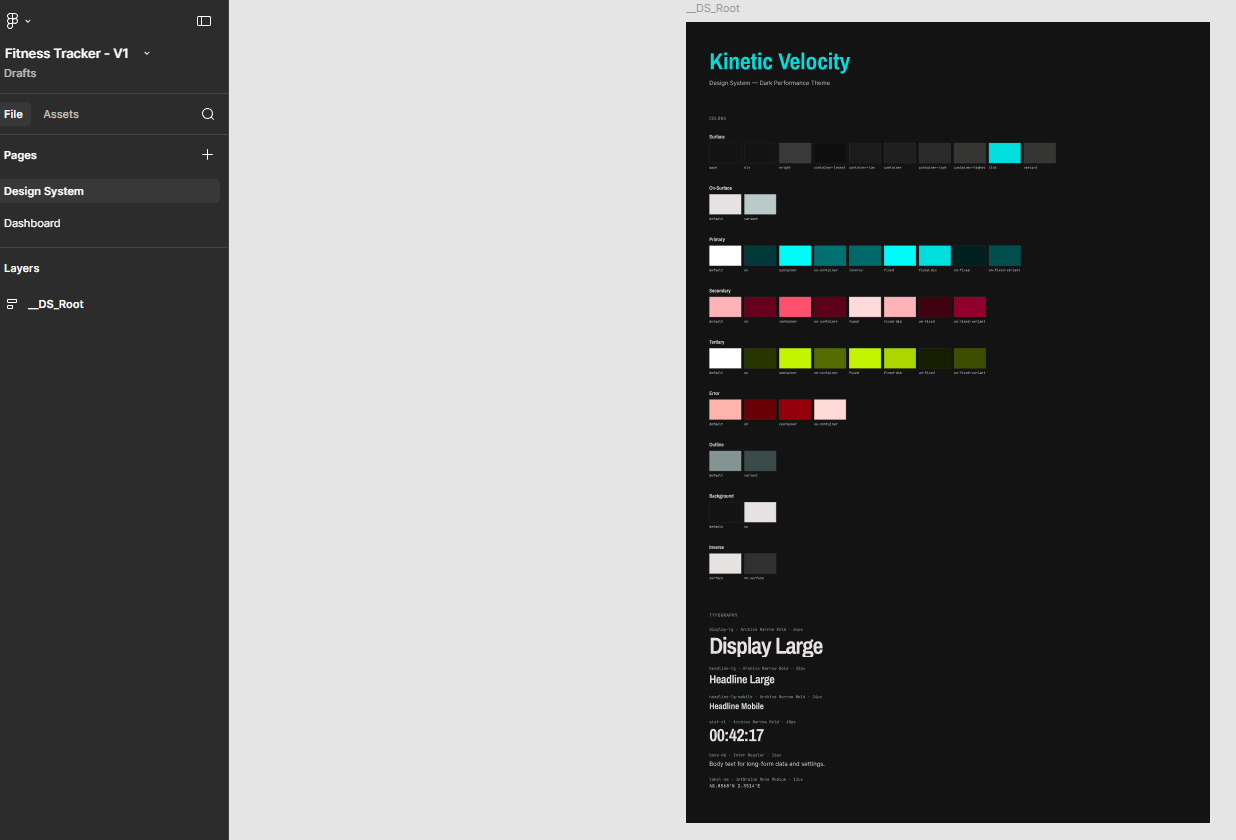The width and height of the screenshot is (1236, 840).
Task: Click the frame icon beside __DS_Root layer
Action: point(12,304)
